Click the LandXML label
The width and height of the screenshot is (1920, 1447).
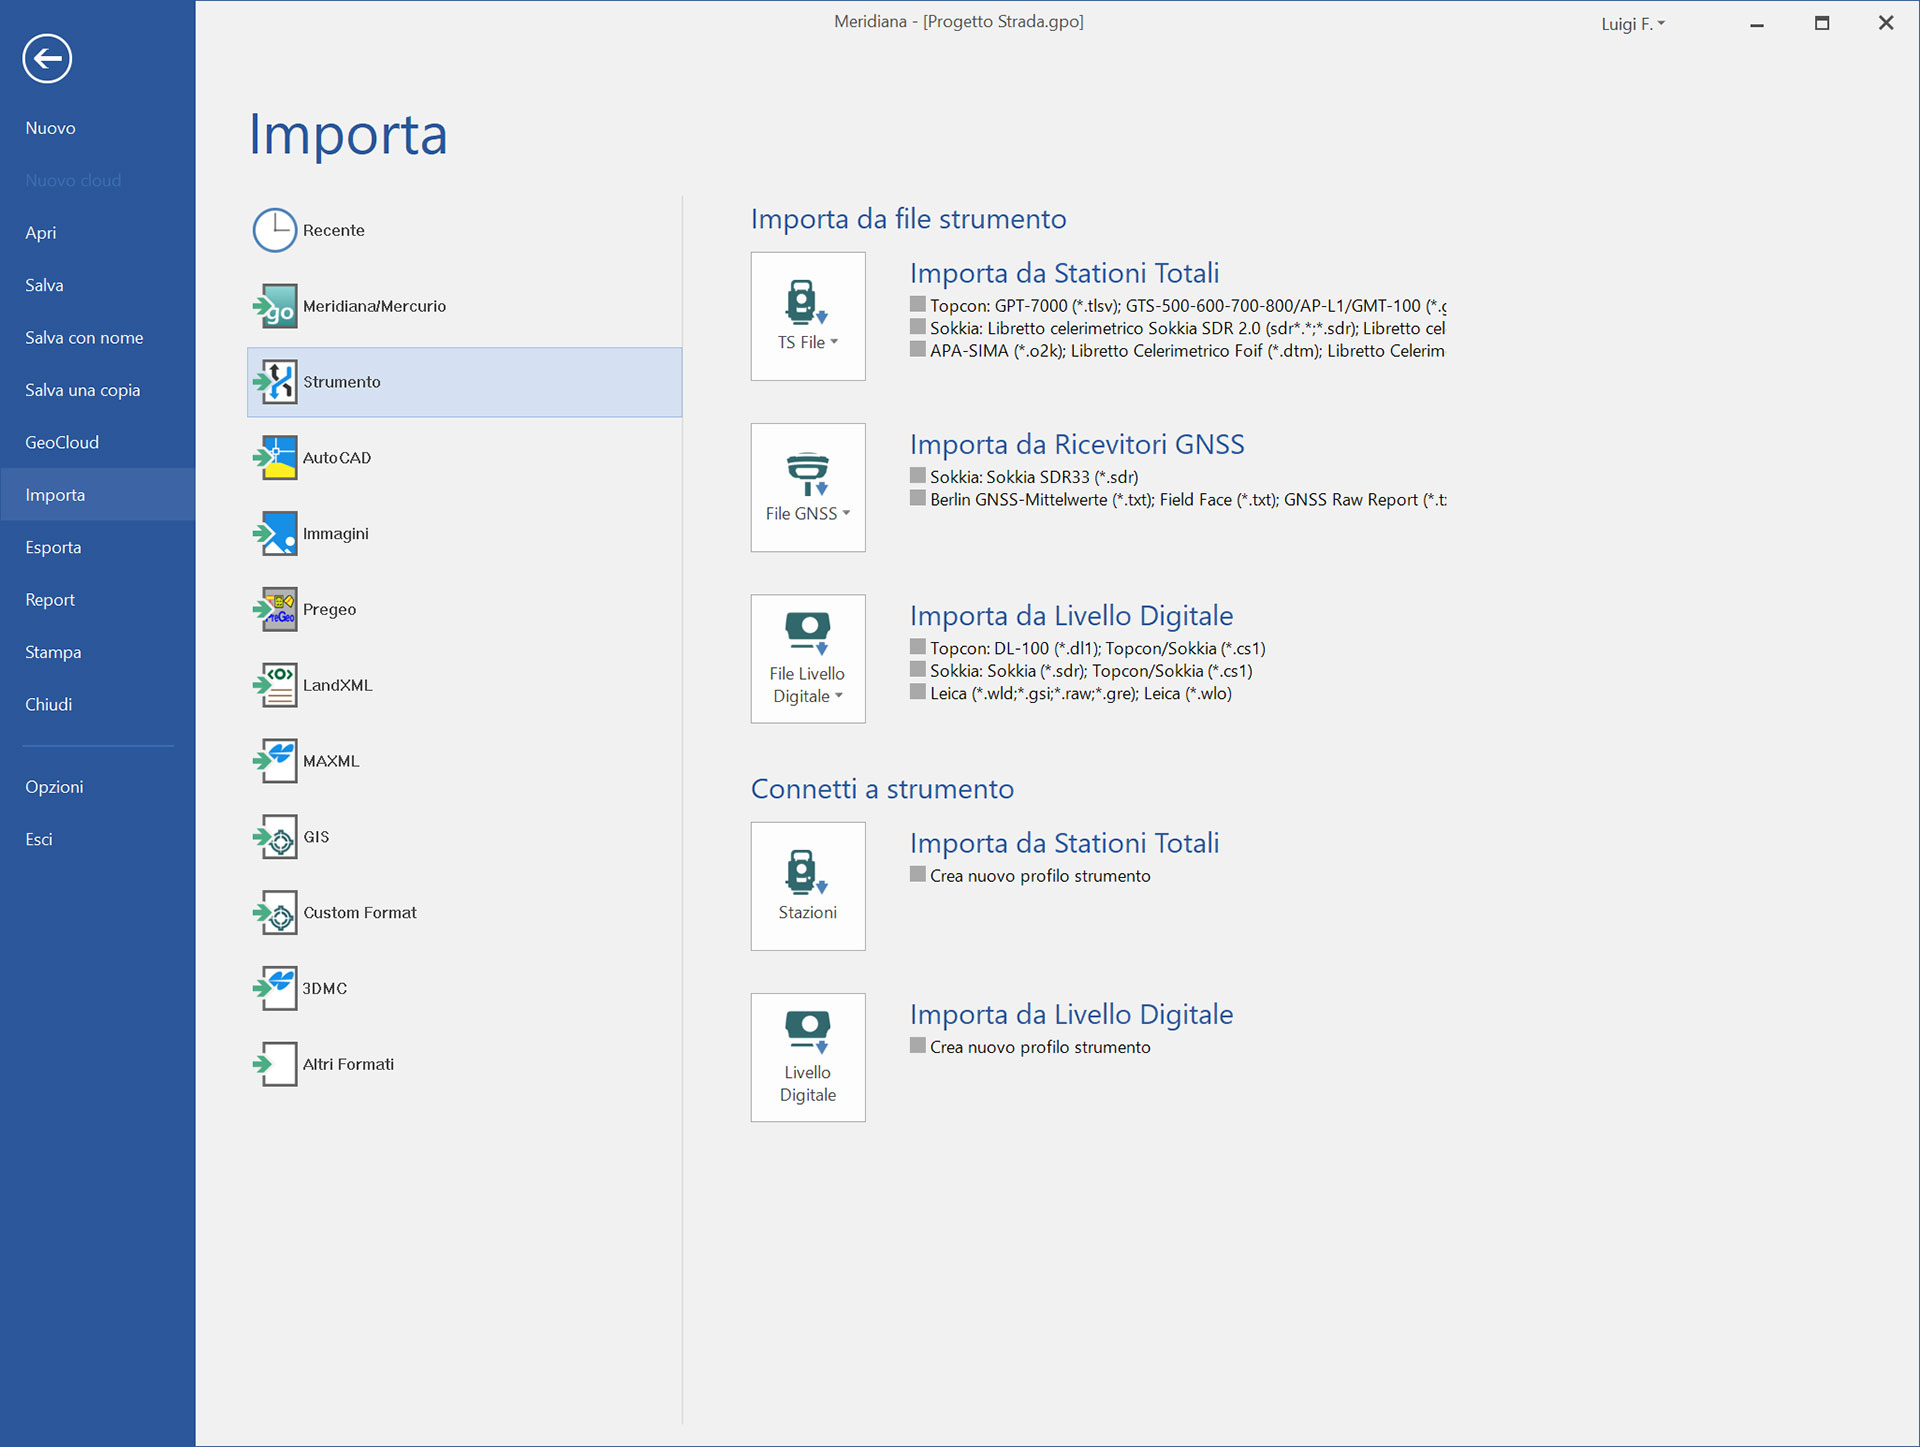point(338,685)
